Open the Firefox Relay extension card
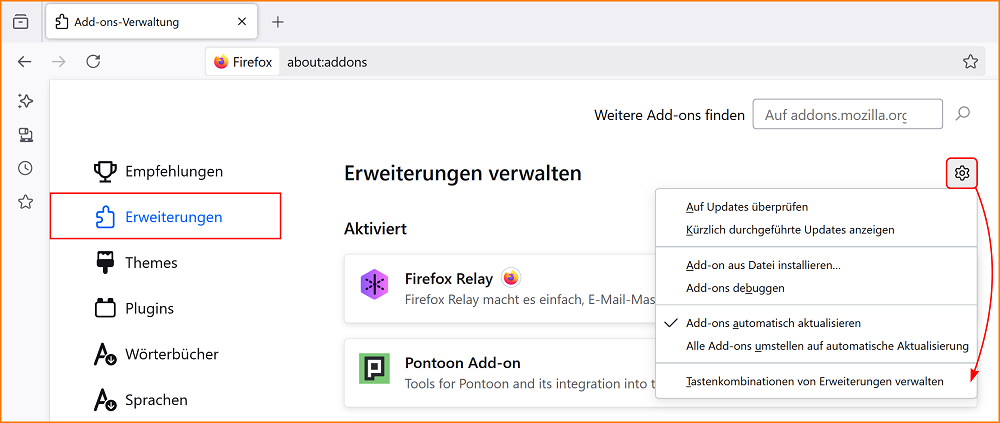 click(500, 288)
